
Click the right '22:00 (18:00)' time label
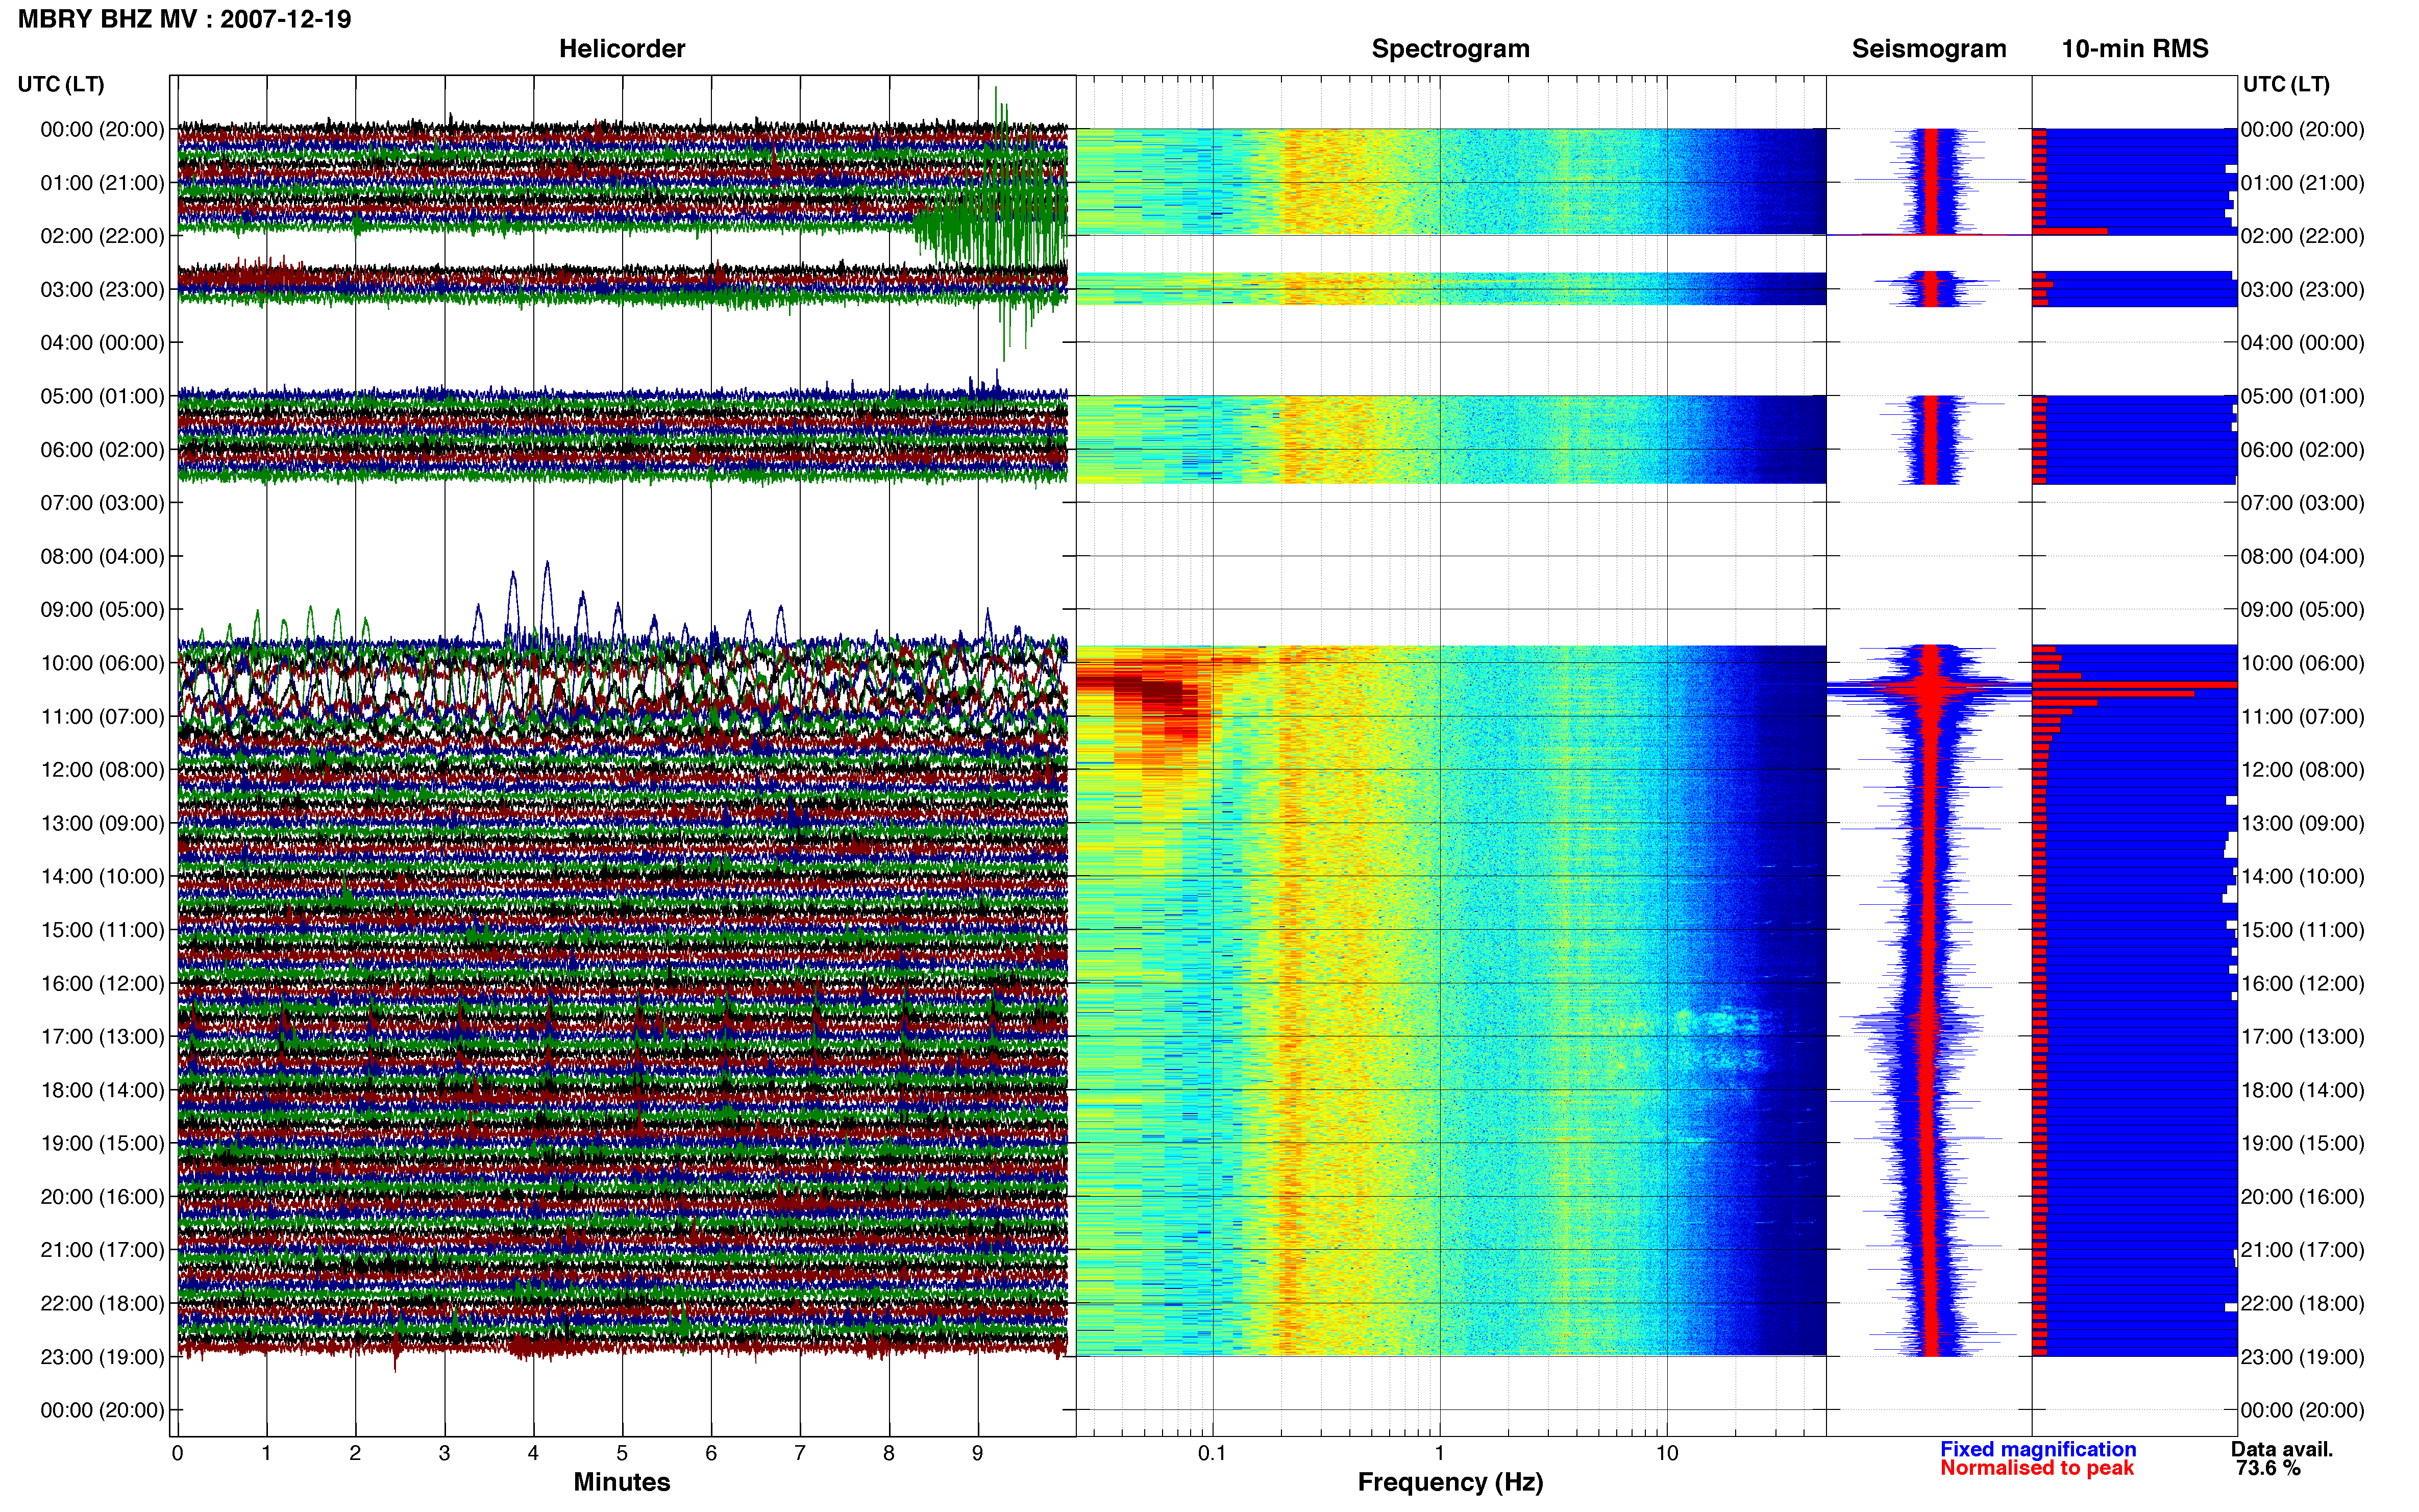pos(2303,1303)
